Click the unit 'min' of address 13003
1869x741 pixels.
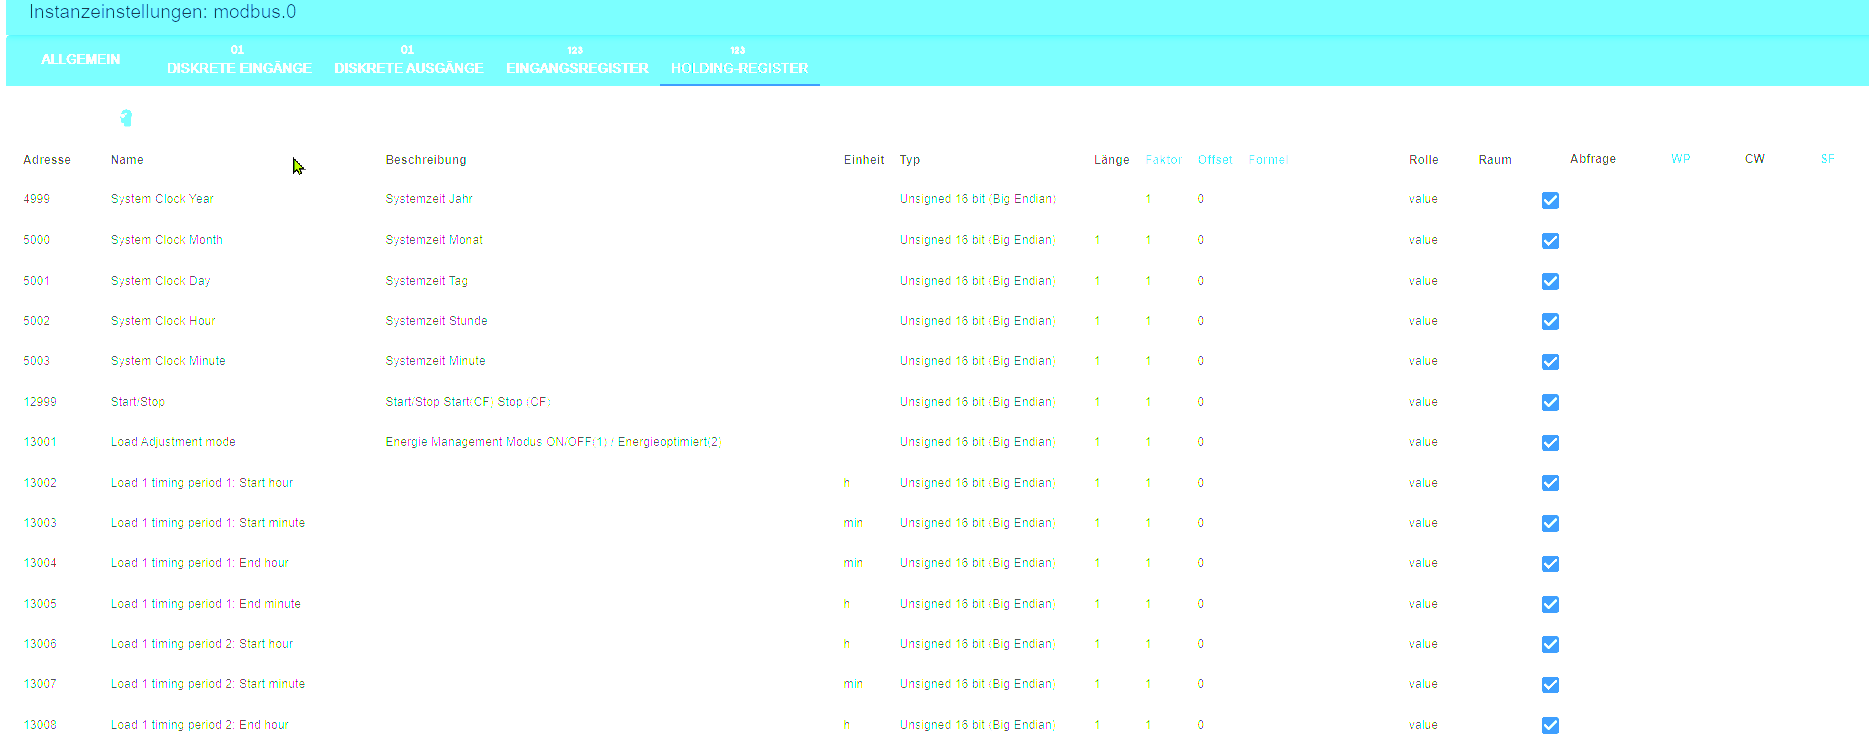[x=853, y=523]
